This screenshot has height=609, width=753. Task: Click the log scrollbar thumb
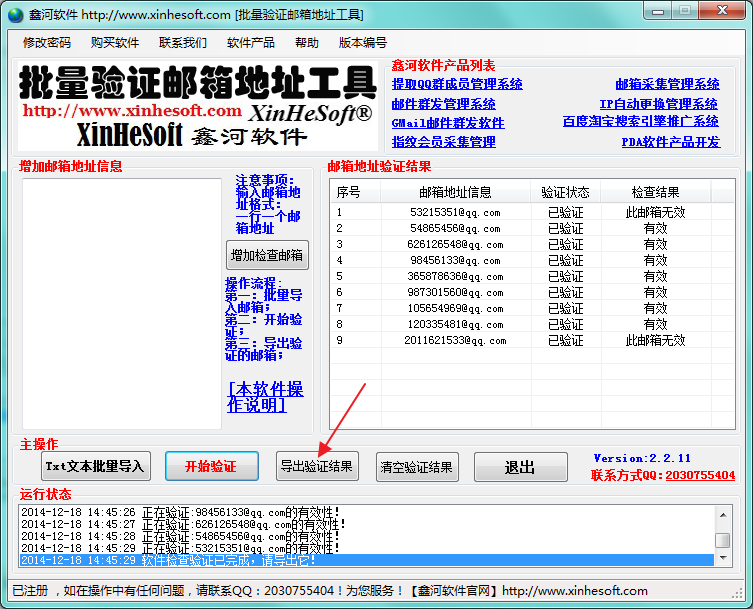pyautogui.click(x=723, y=540)
